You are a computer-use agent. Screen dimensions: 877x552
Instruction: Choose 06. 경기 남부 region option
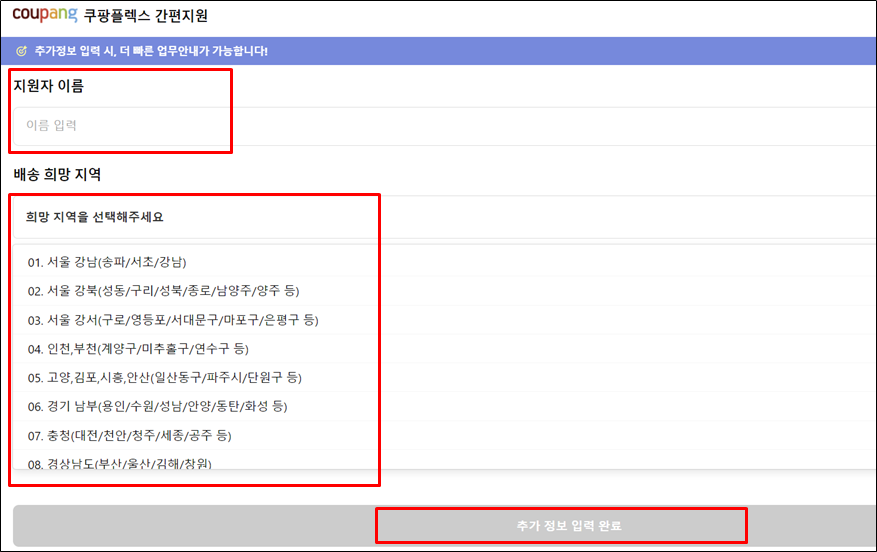click(x=445, y=407)
